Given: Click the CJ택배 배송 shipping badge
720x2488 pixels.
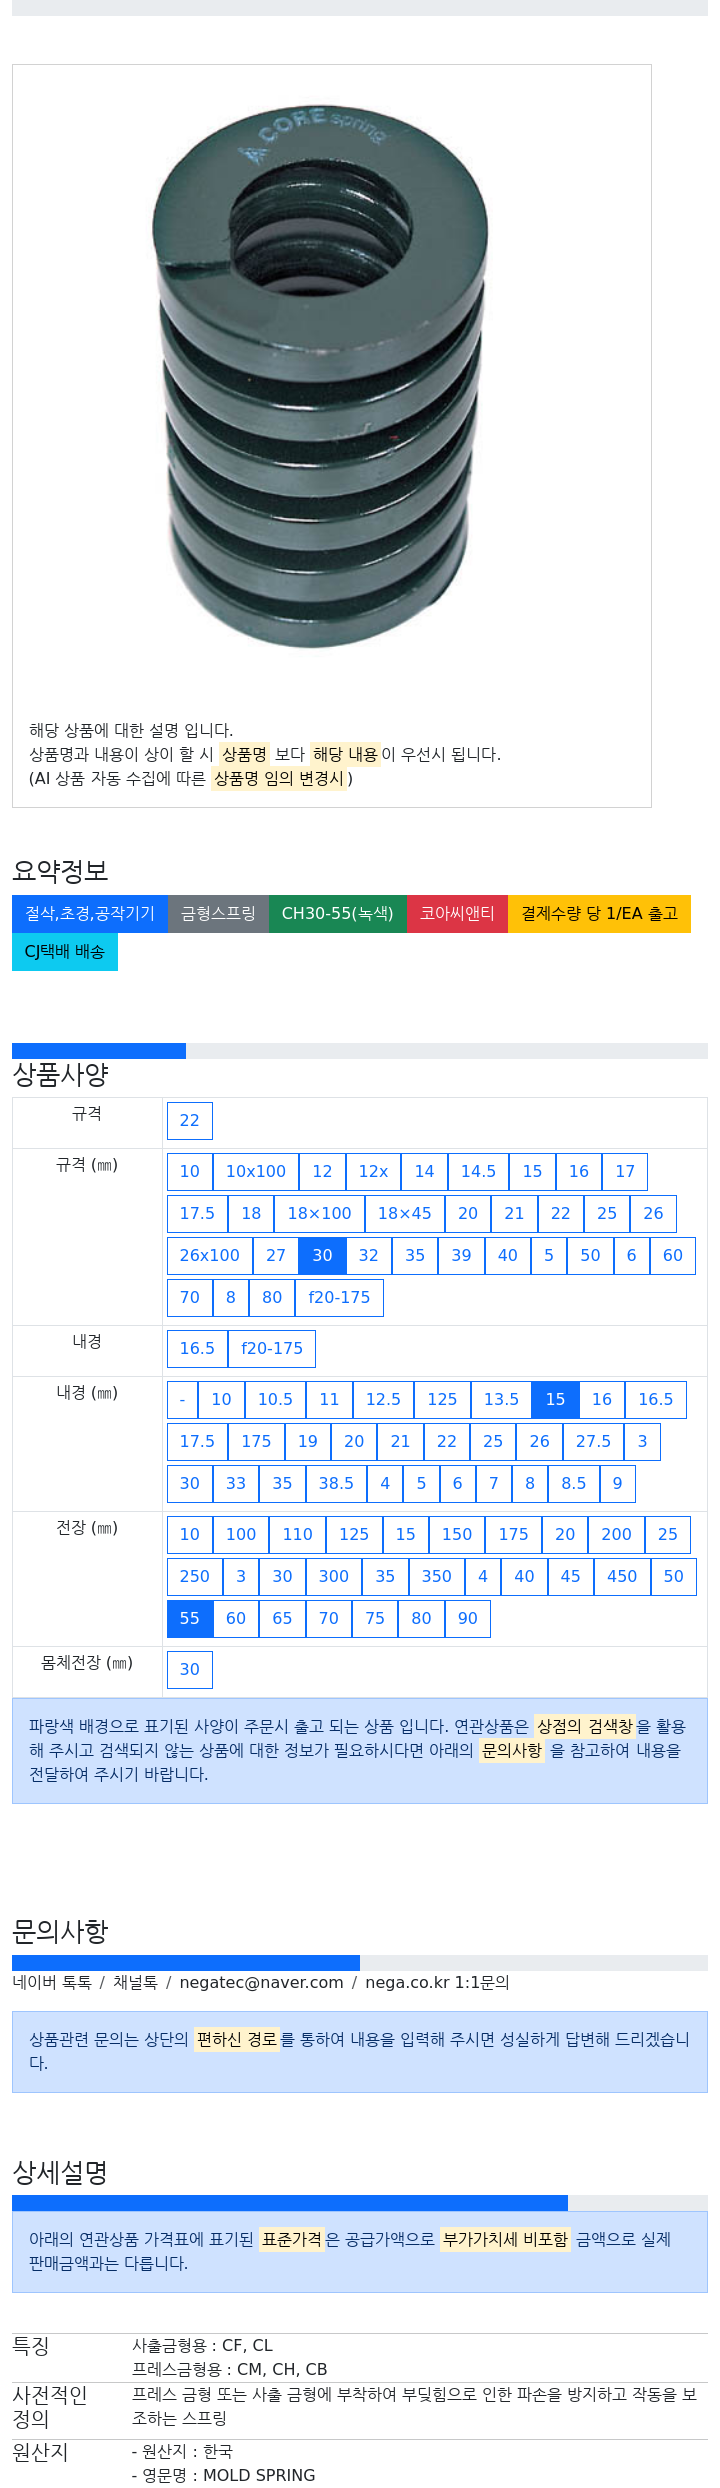Looking at the screenshot, I should pos(65,951).
